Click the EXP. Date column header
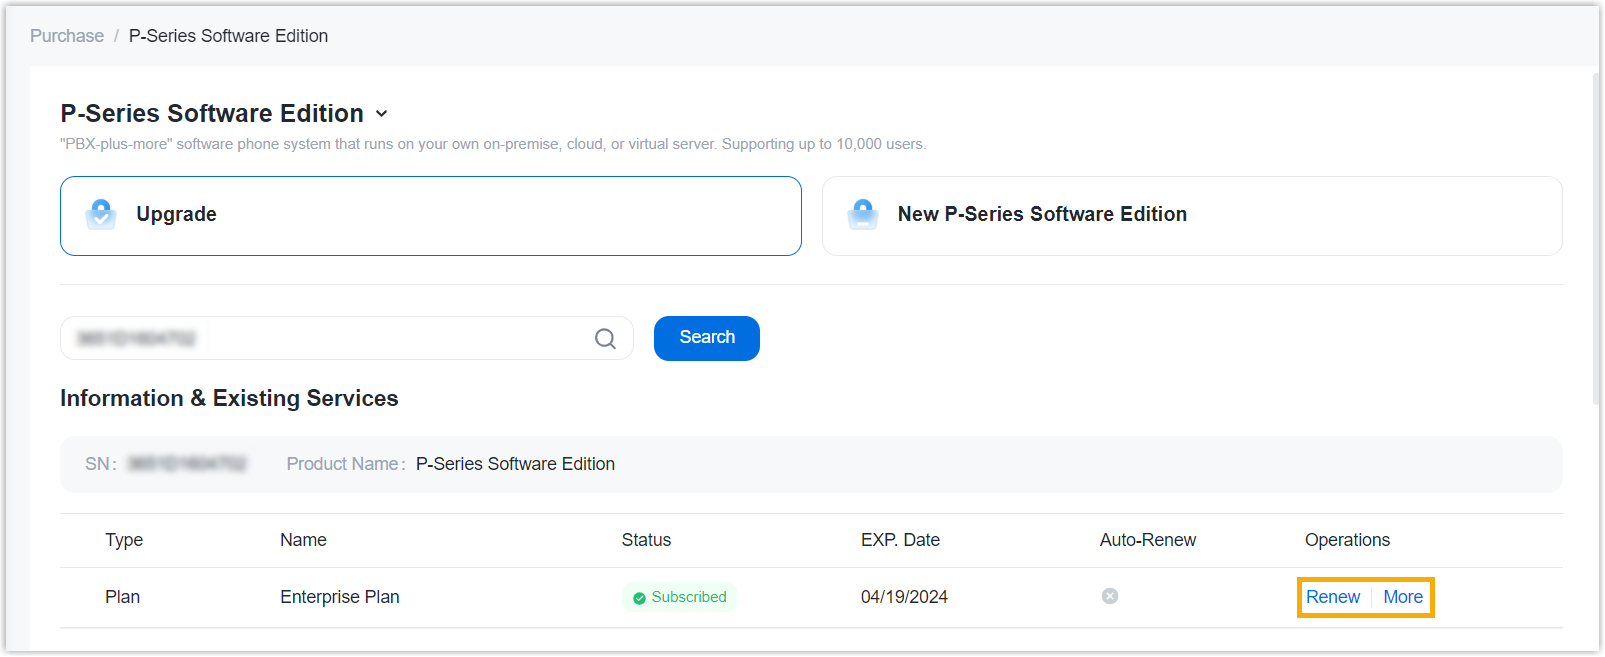This screenshot has height=657, width=1605. click(x=900, y=540)
